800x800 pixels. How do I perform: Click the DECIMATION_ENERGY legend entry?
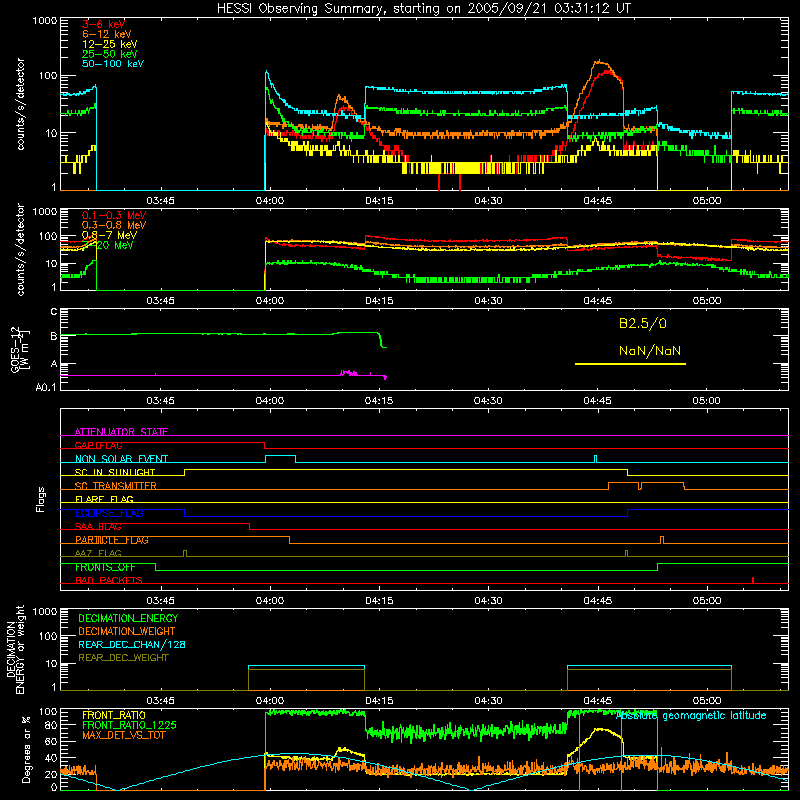(128, 618)
